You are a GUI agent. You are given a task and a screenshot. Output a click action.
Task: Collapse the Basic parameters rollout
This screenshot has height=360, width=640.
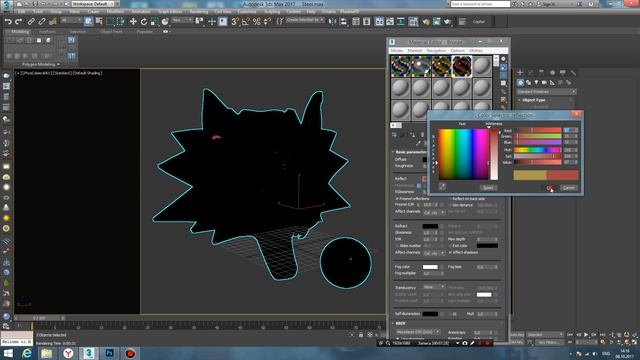(411, 152)
